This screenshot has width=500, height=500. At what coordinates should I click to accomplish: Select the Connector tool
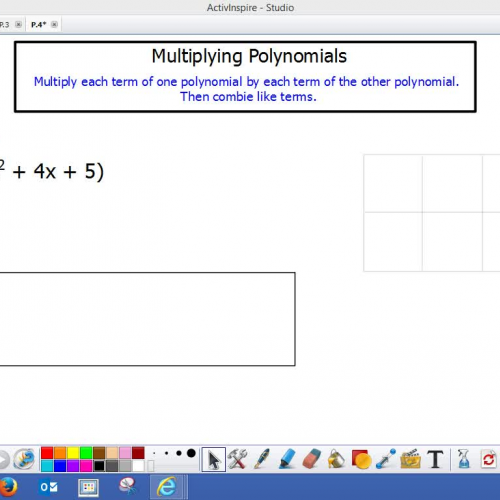[386, 459]
